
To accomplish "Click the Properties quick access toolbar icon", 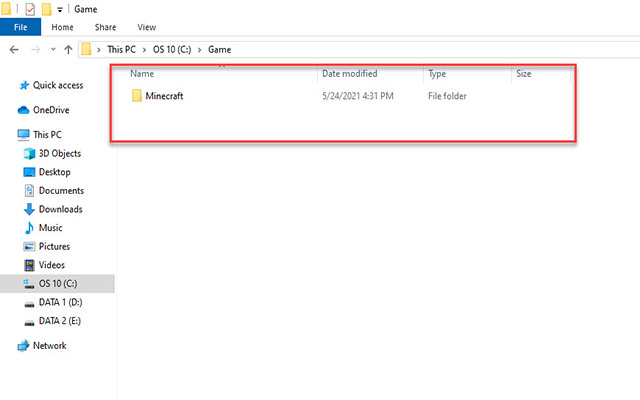I will [x=31, y=9].
